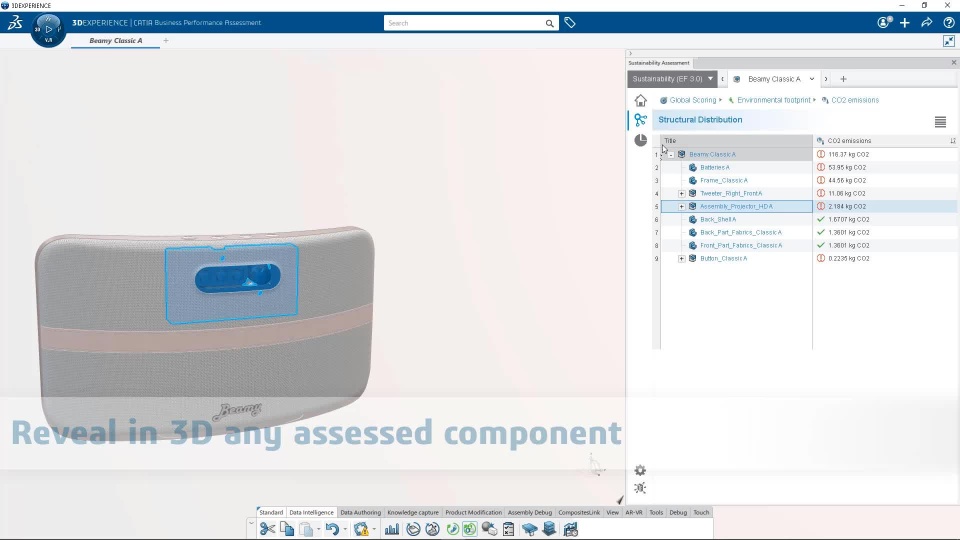Image resolution: width=960 pixels, height=540 pixels.
Task: Open the Share arrow in top bar
Action: 927,23
